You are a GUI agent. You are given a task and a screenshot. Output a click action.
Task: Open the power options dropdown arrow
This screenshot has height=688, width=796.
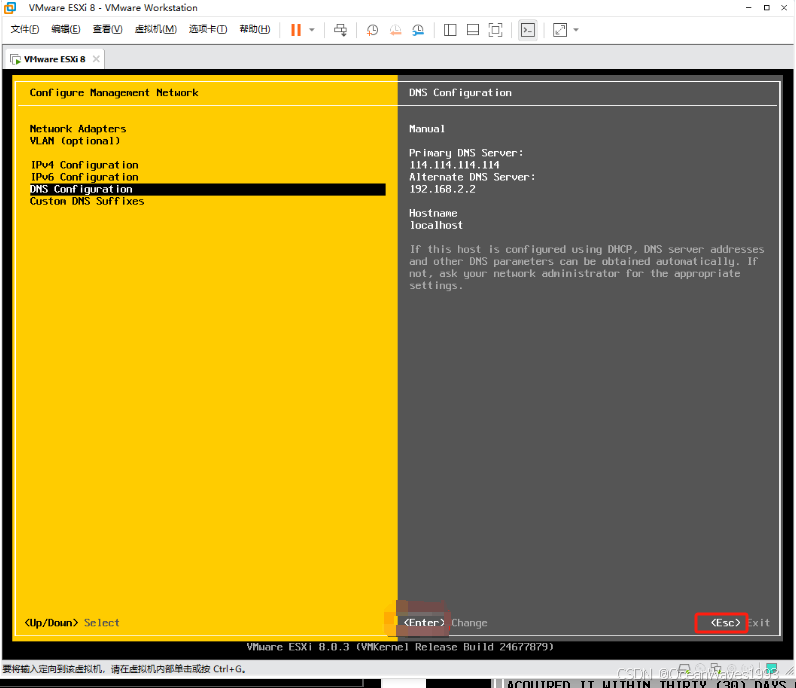click(x=312, y=30)
